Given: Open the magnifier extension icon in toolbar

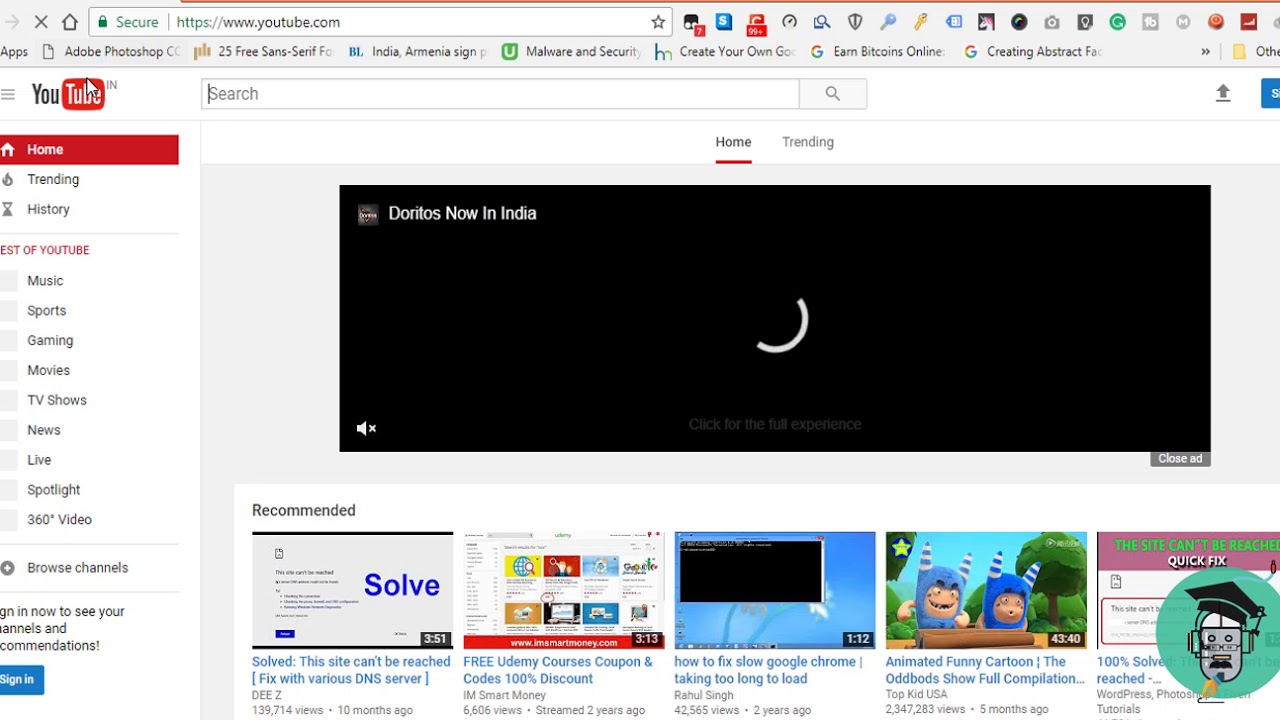Looking at the screenshot, I should point(822,22).
